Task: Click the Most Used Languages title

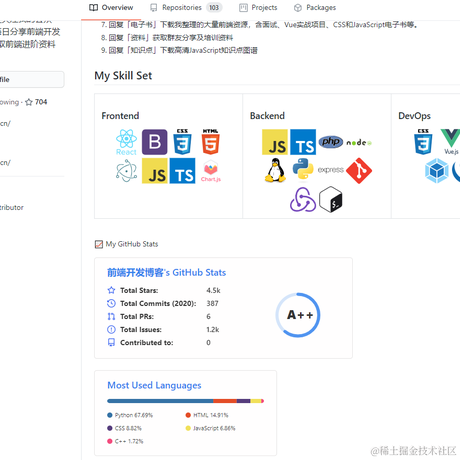Action: (x=154, y=385)
